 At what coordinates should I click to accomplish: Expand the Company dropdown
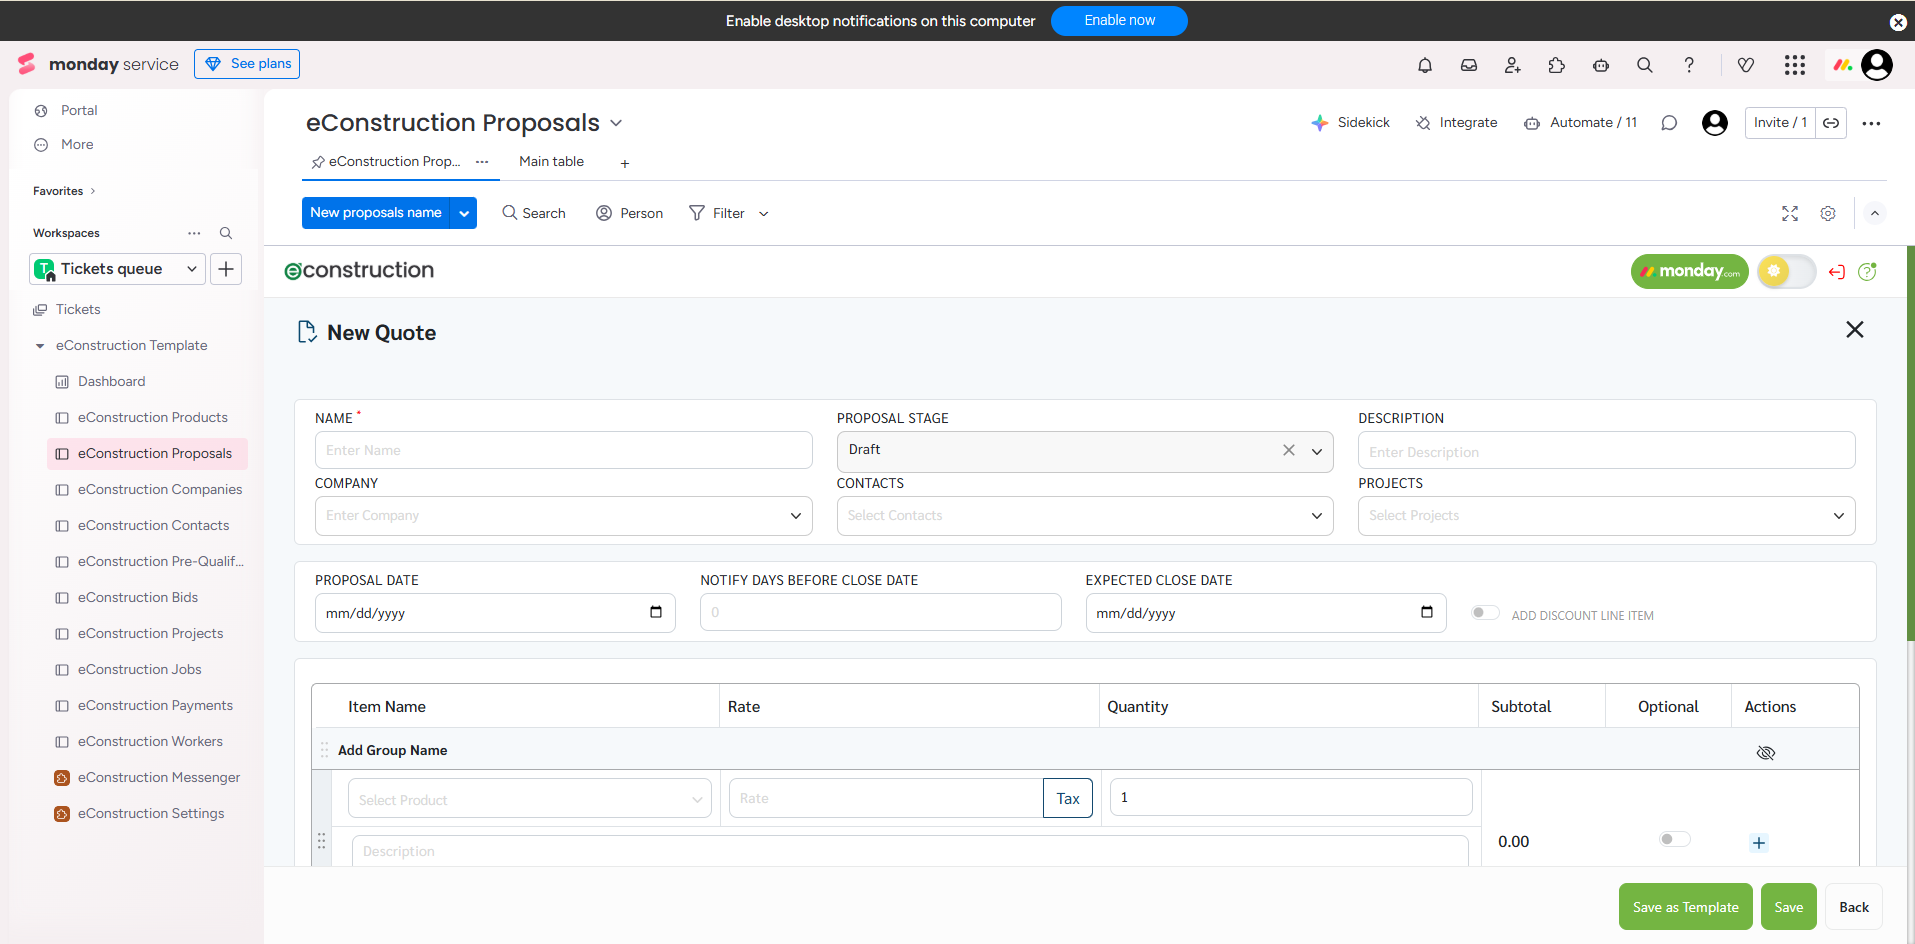[563, 516]
